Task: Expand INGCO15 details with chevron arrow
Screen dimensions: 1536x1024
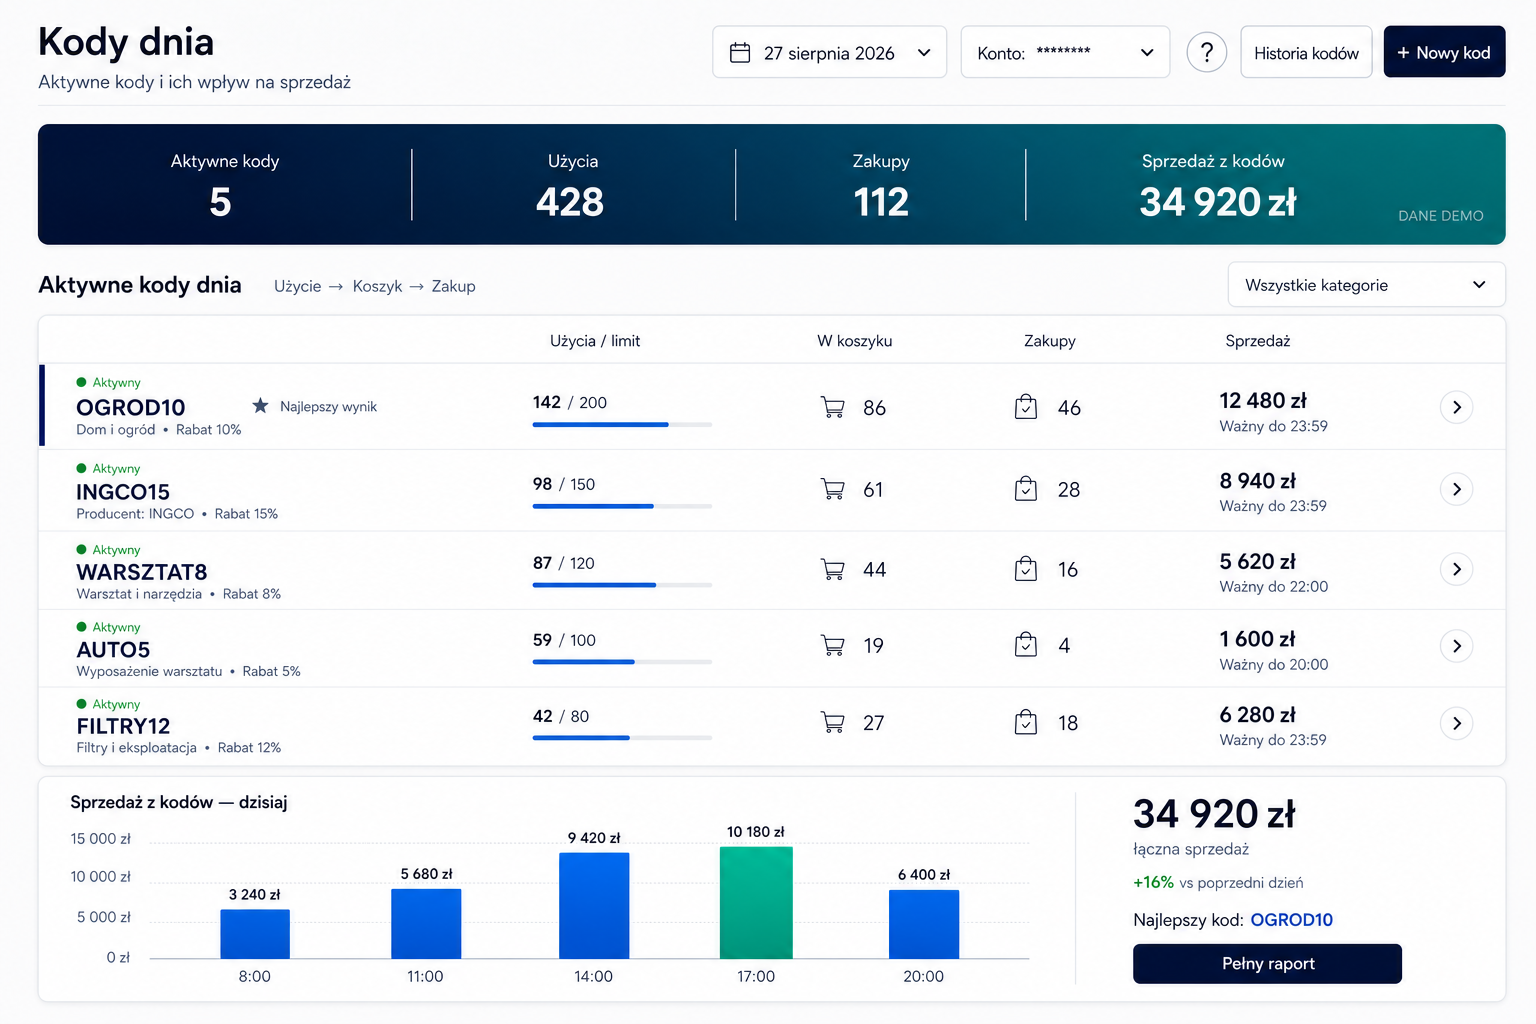Action: 1456,489
